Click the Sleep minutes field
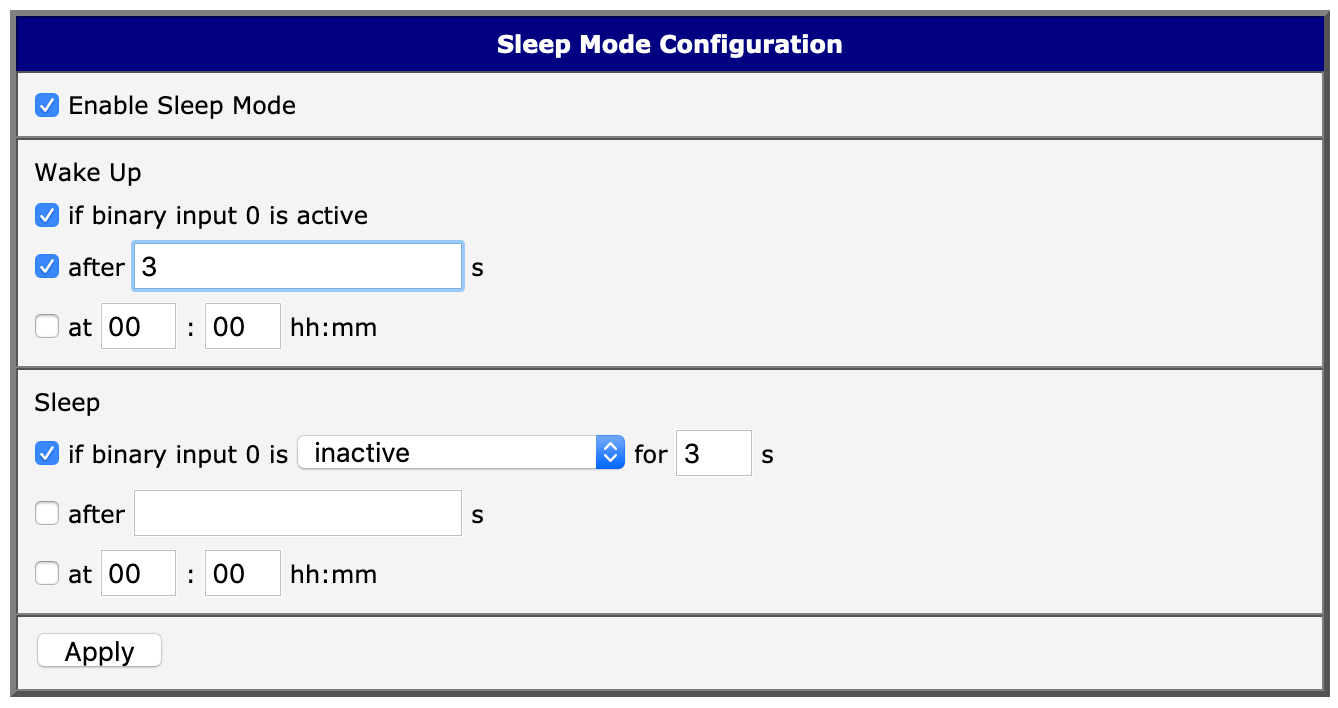Viewport: 1338px width, 708px height. [x=242, y=574]
